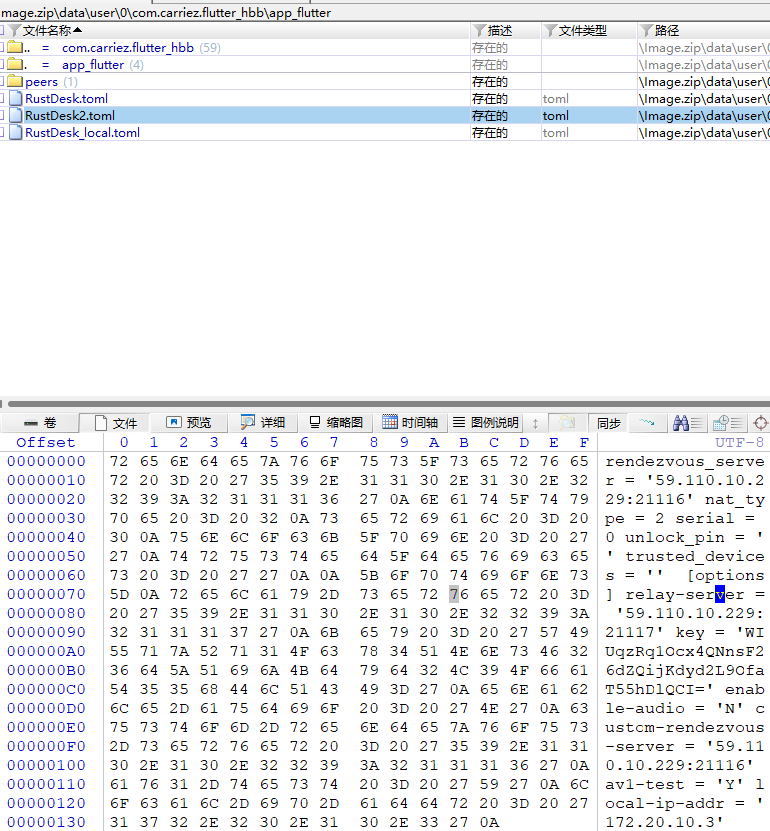Screen dimensions: 770x831
Task: Sort file list by 文件名称 header
Action: tap(47, 31)
